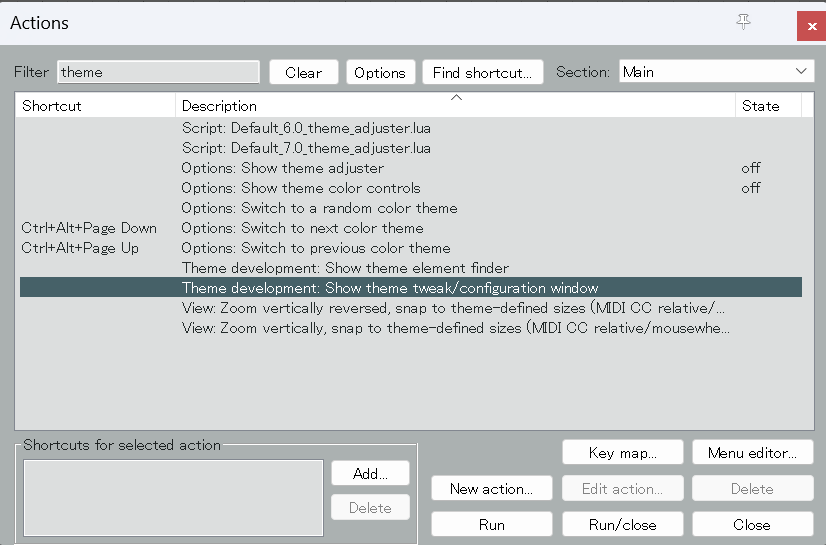Select Switch to next color theme action
Viewport: 826px width, 545px height.
click(411, 228)
